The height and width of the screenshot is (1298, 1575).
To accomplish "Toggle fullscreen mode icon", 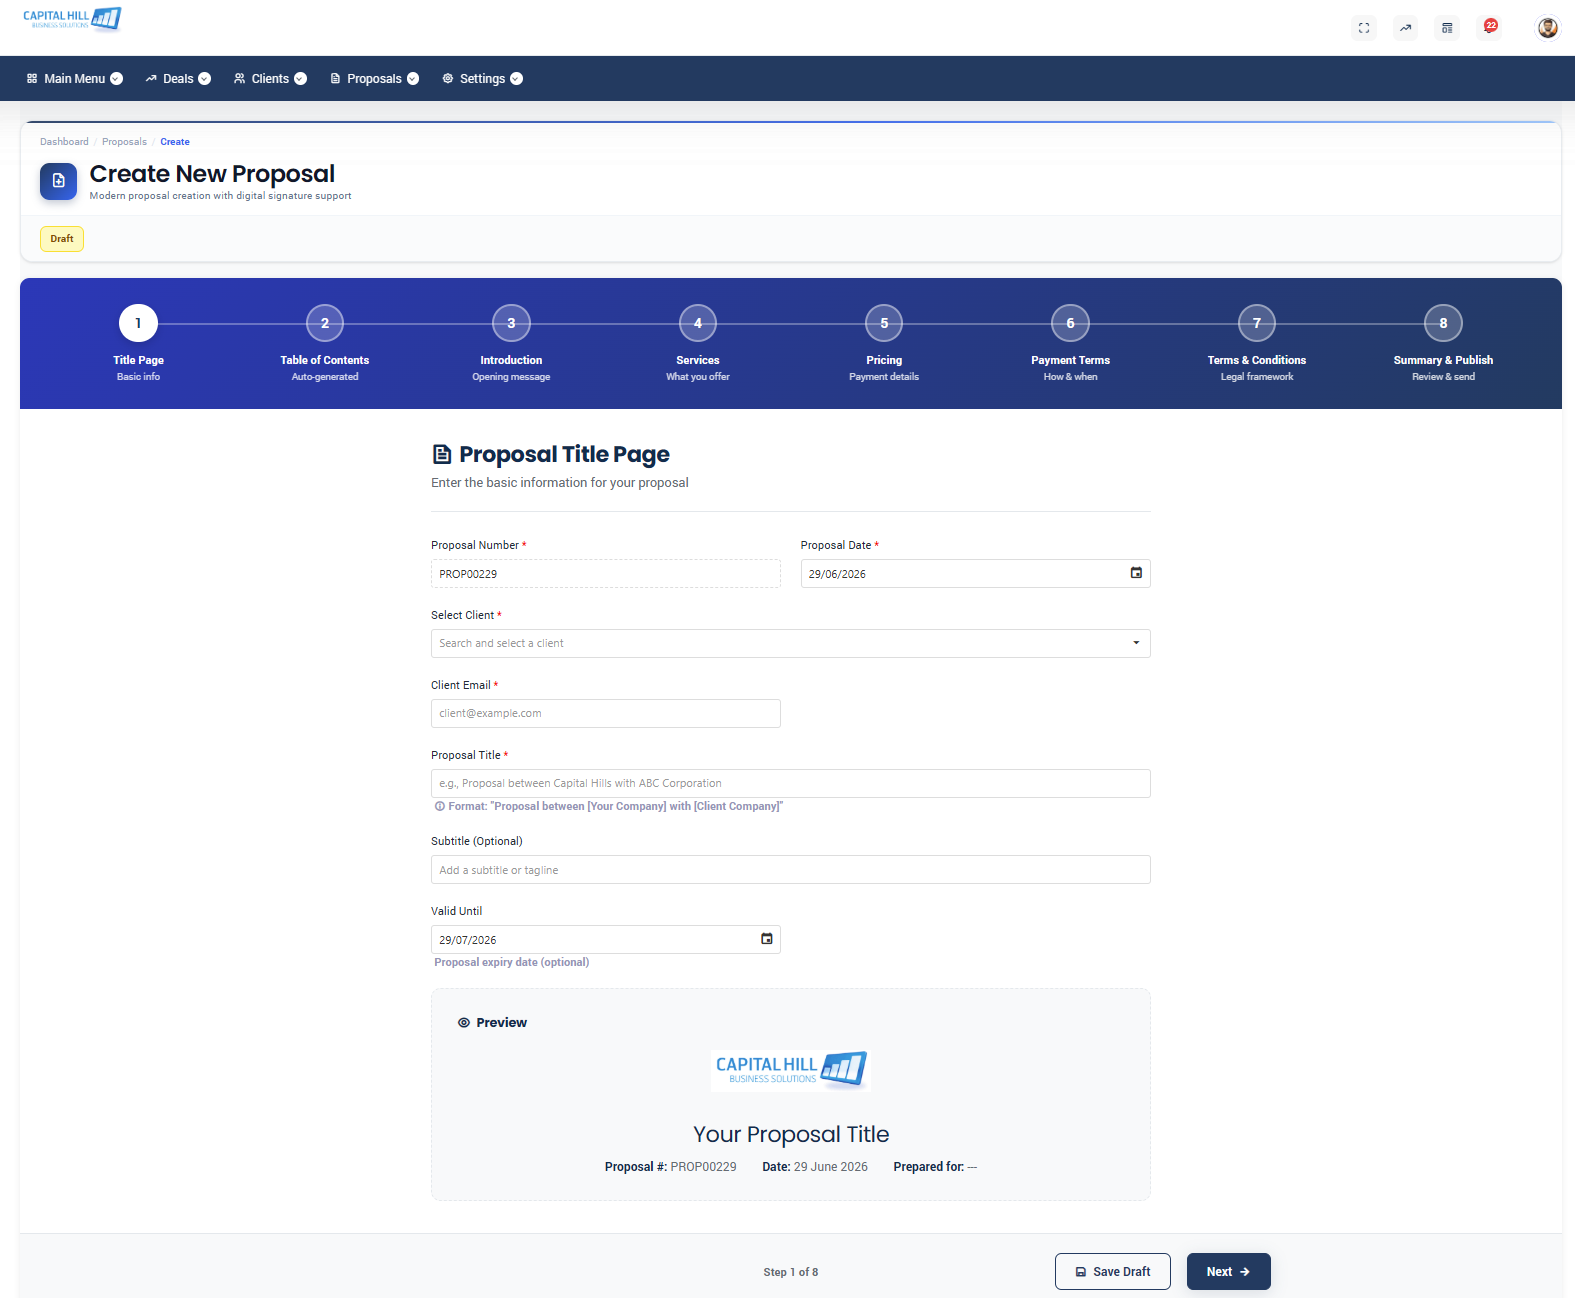I will (1364, 28).
